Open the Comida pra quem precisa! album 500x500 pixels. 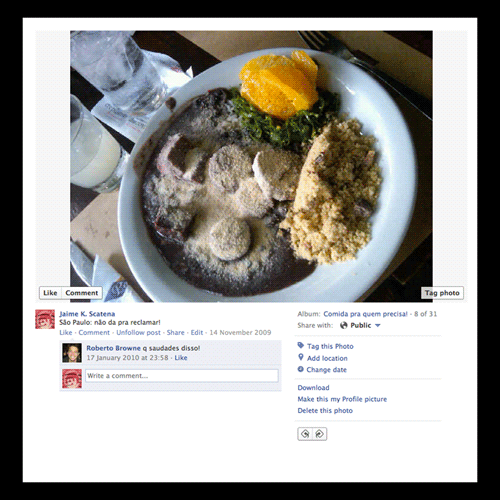coord(365,314)
